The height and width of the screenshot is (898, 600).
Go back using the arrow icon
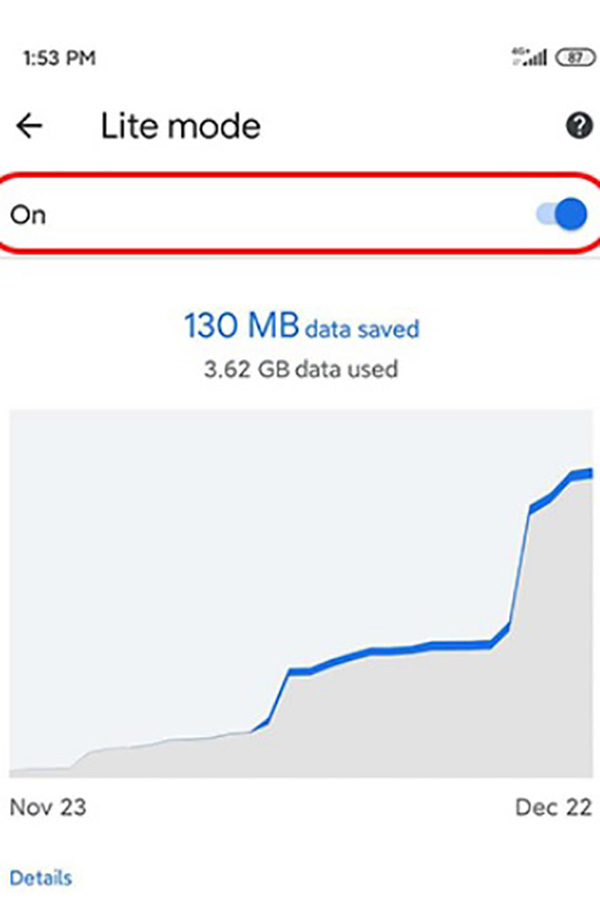click(30, 126)
